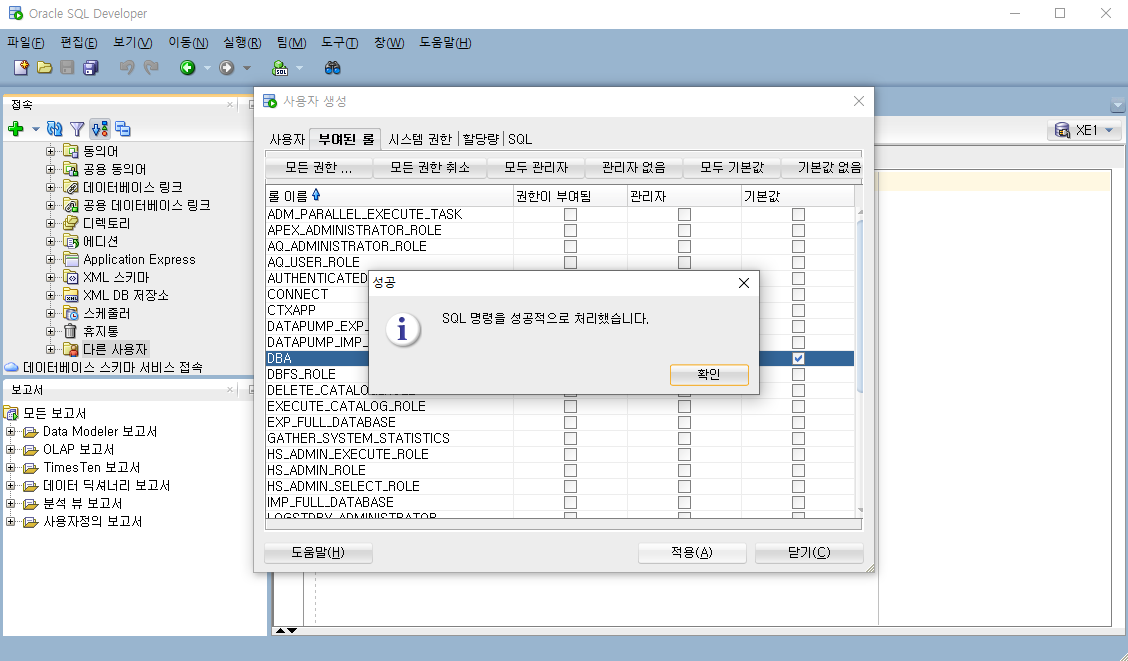The width and height of the screenshot is (1128, 661).
Task: Sort by the 롤 이름 column header
Action: 389,196
